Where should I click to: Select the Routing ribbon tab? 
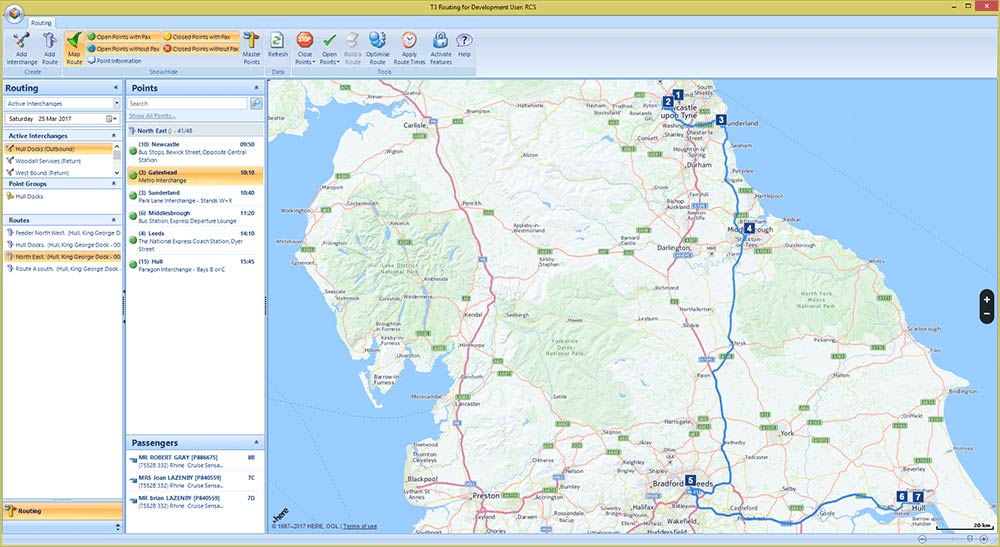pyautogui.click(x=41, y=23)
